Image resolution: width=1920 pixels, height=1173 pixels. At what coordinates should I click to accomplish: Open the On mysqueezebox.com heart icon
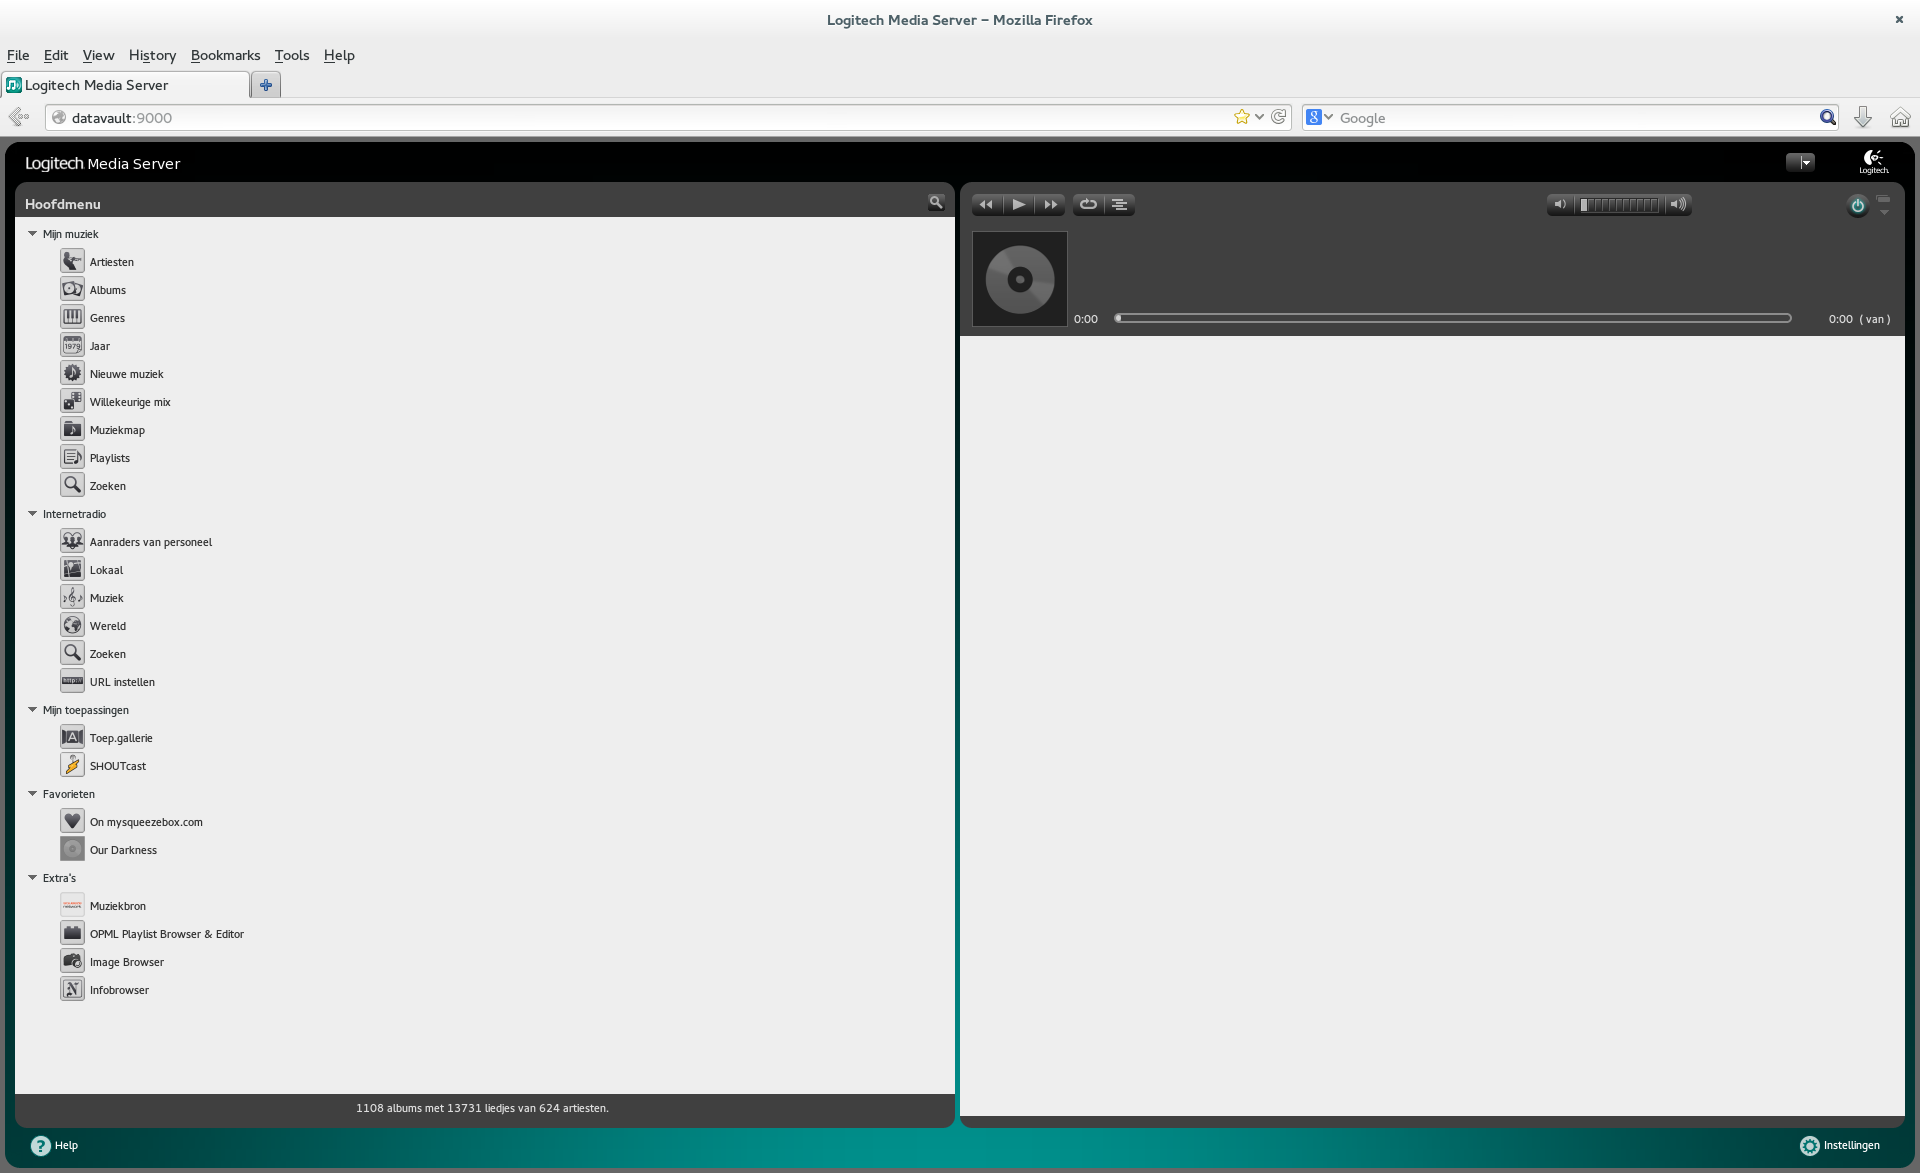72,821
